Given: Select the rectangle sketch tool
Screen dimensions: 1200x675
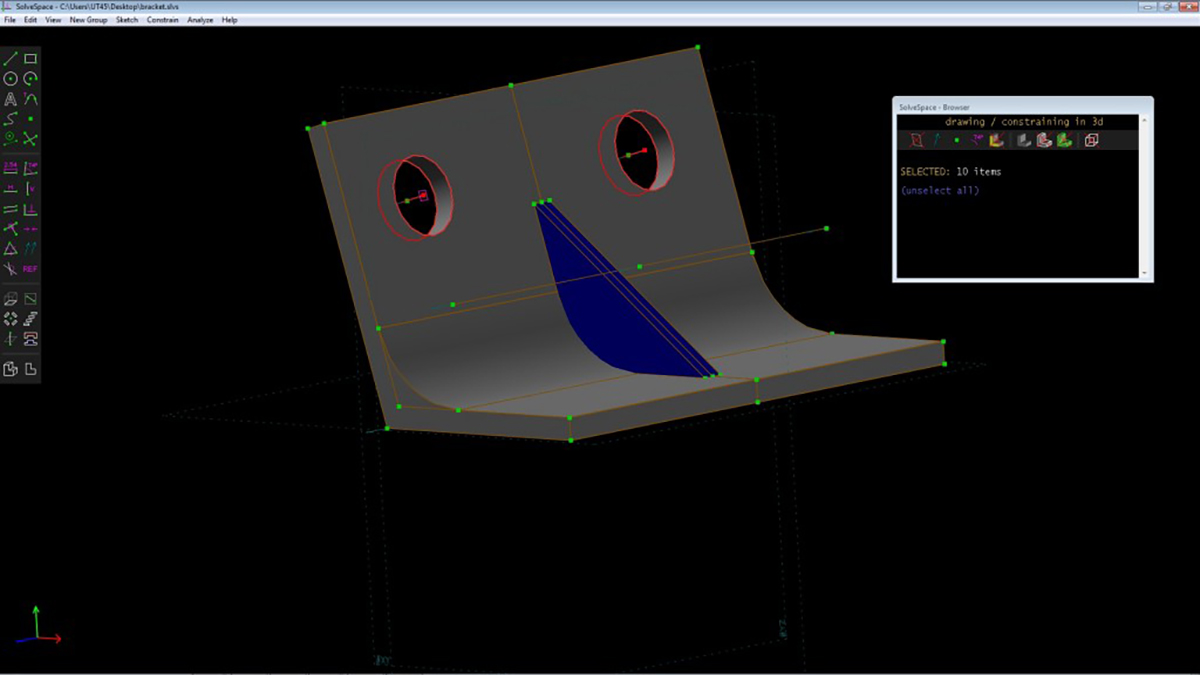Looking at the screenshot, I should [x=31, y=59].
